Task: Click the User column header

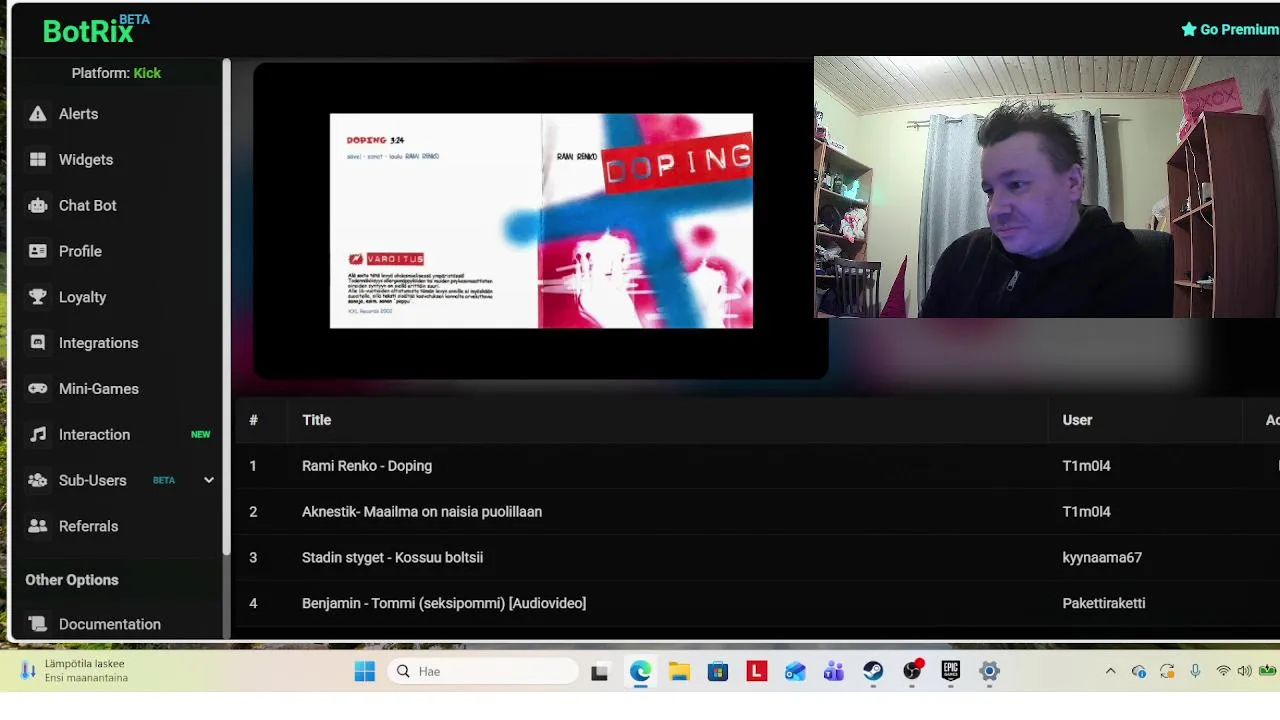Action: (x=1077, y=420)
